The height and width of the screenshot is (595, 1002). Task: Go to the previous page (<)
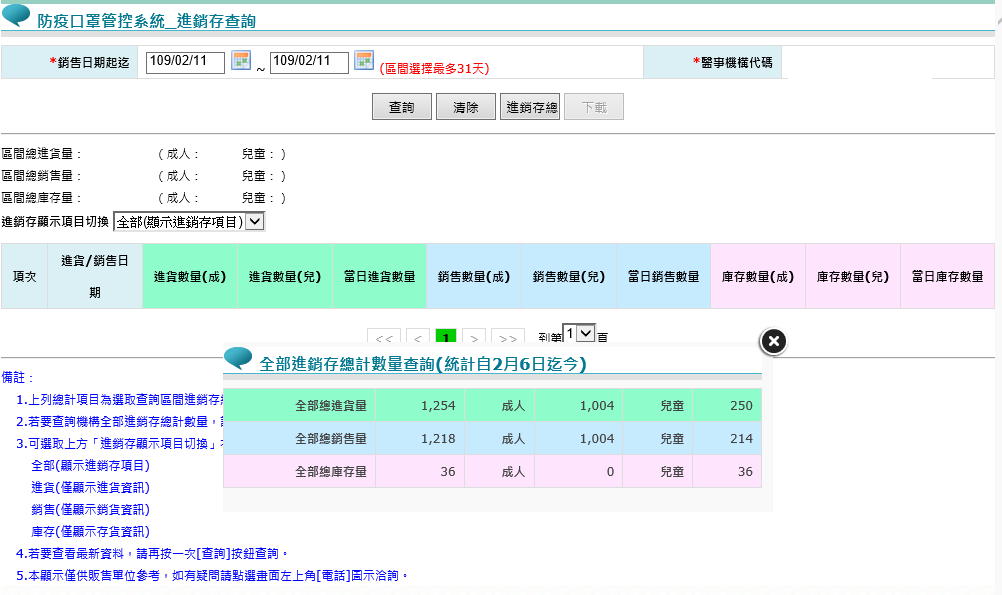click(418, 338)
